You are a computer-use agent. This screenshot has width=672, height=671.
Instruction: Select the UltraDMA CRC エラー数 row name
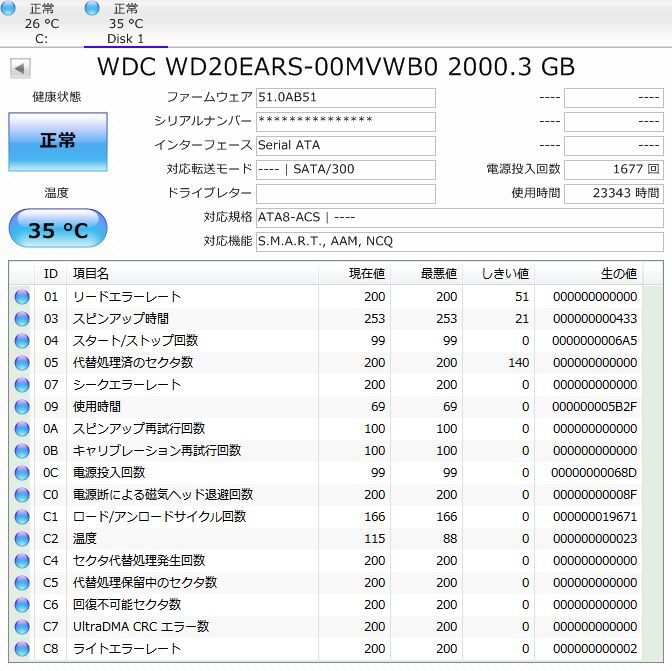(141, 627)
